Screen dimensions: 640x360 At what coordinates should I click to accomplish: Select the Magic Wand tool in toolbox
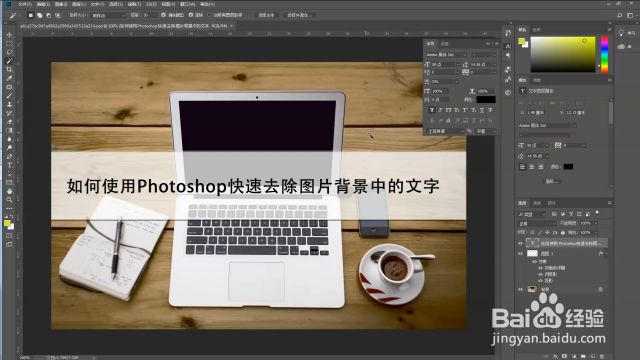tap(9, 61)
